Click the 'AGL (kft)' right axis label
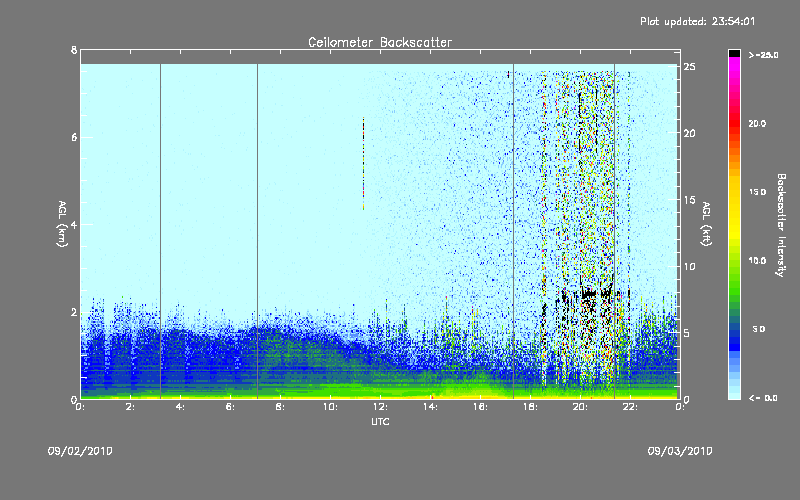The width and height of the screenshot is (800, 500). pos(706,224)
